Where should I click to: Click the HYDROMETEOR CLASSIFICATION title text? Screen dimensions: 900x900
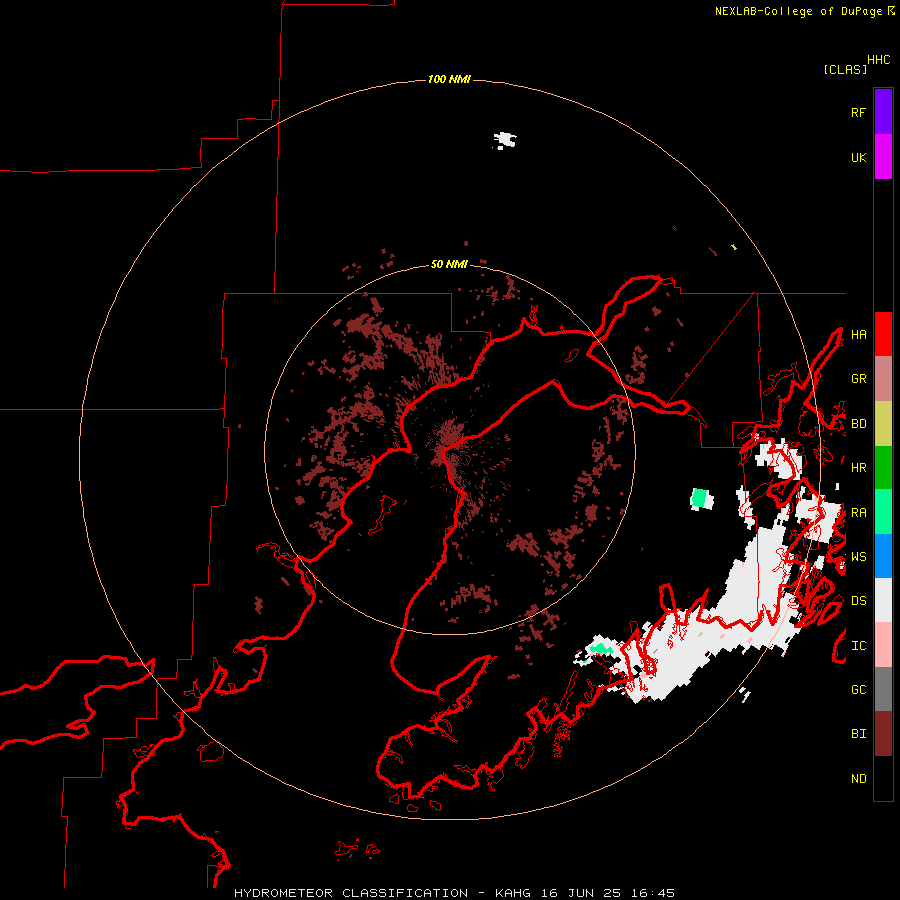tap(351, 893)
